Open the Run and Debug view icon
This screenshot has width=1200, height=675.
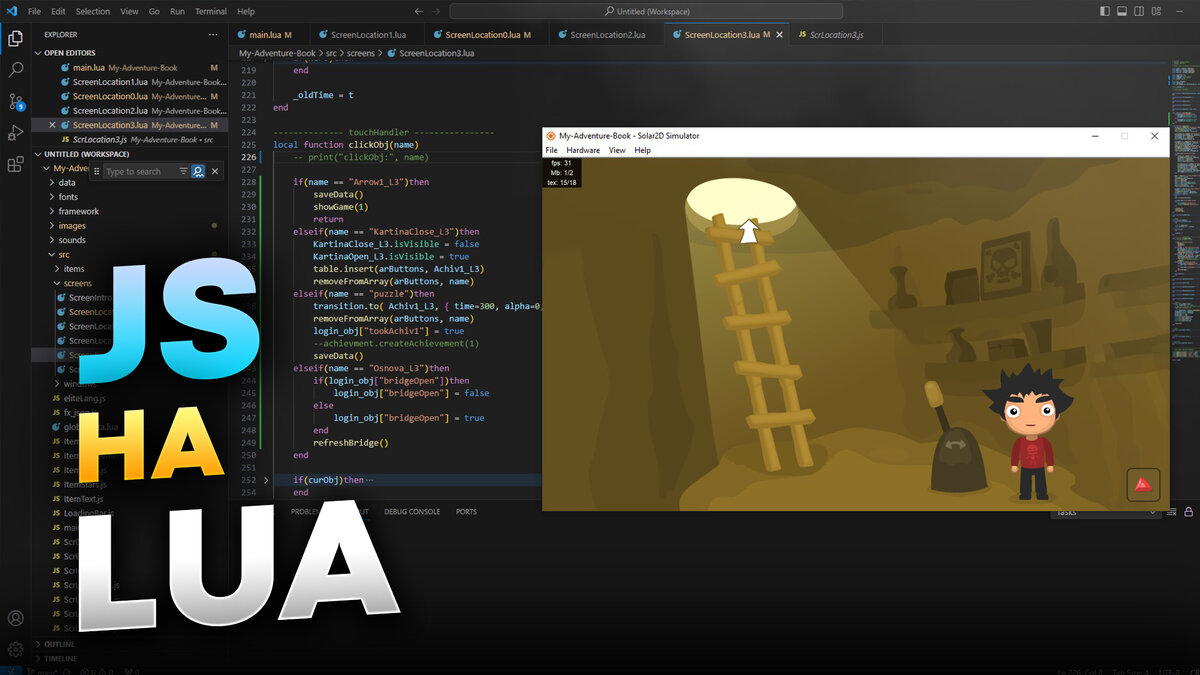(16, 132)
